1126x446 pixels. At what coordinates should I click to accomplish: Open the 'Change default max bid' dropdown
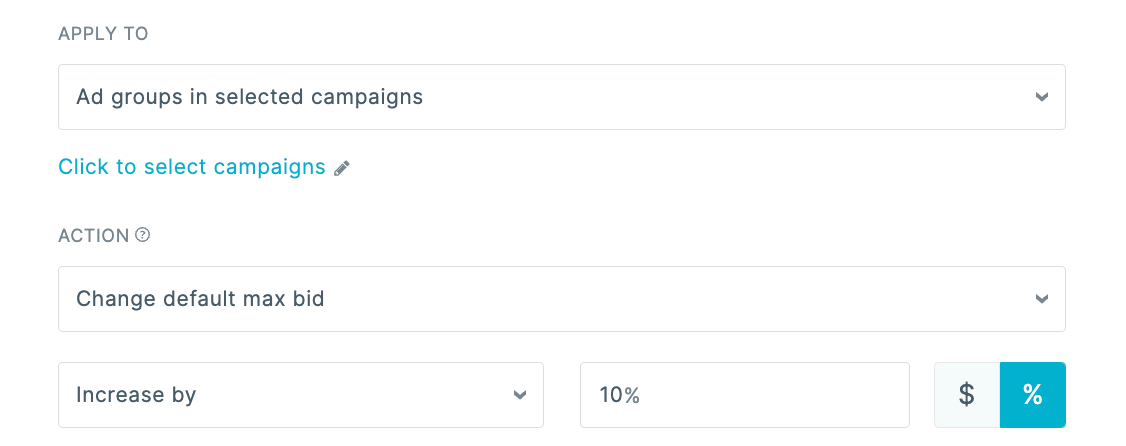click(x=561, y=299)
